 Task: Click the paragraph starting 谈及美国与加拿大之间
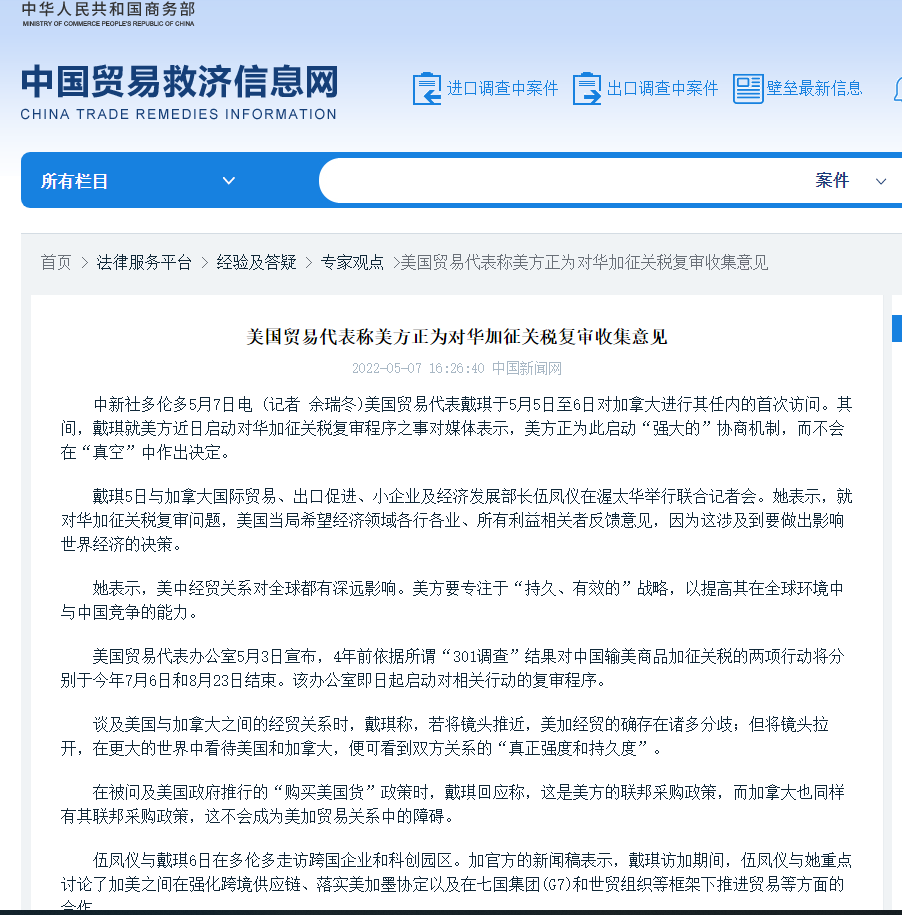point(445,736)
